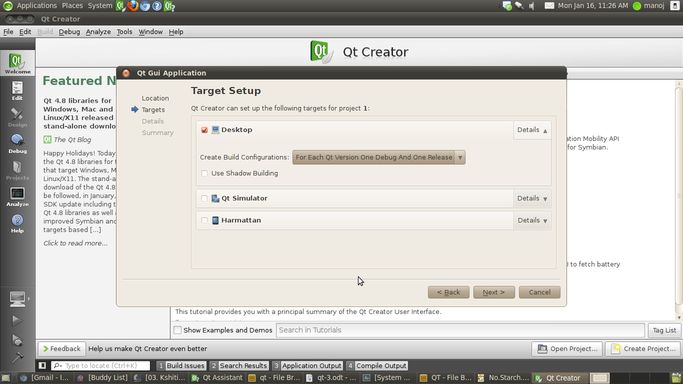
Task: Open the Window menu
Action: (150, 32)
